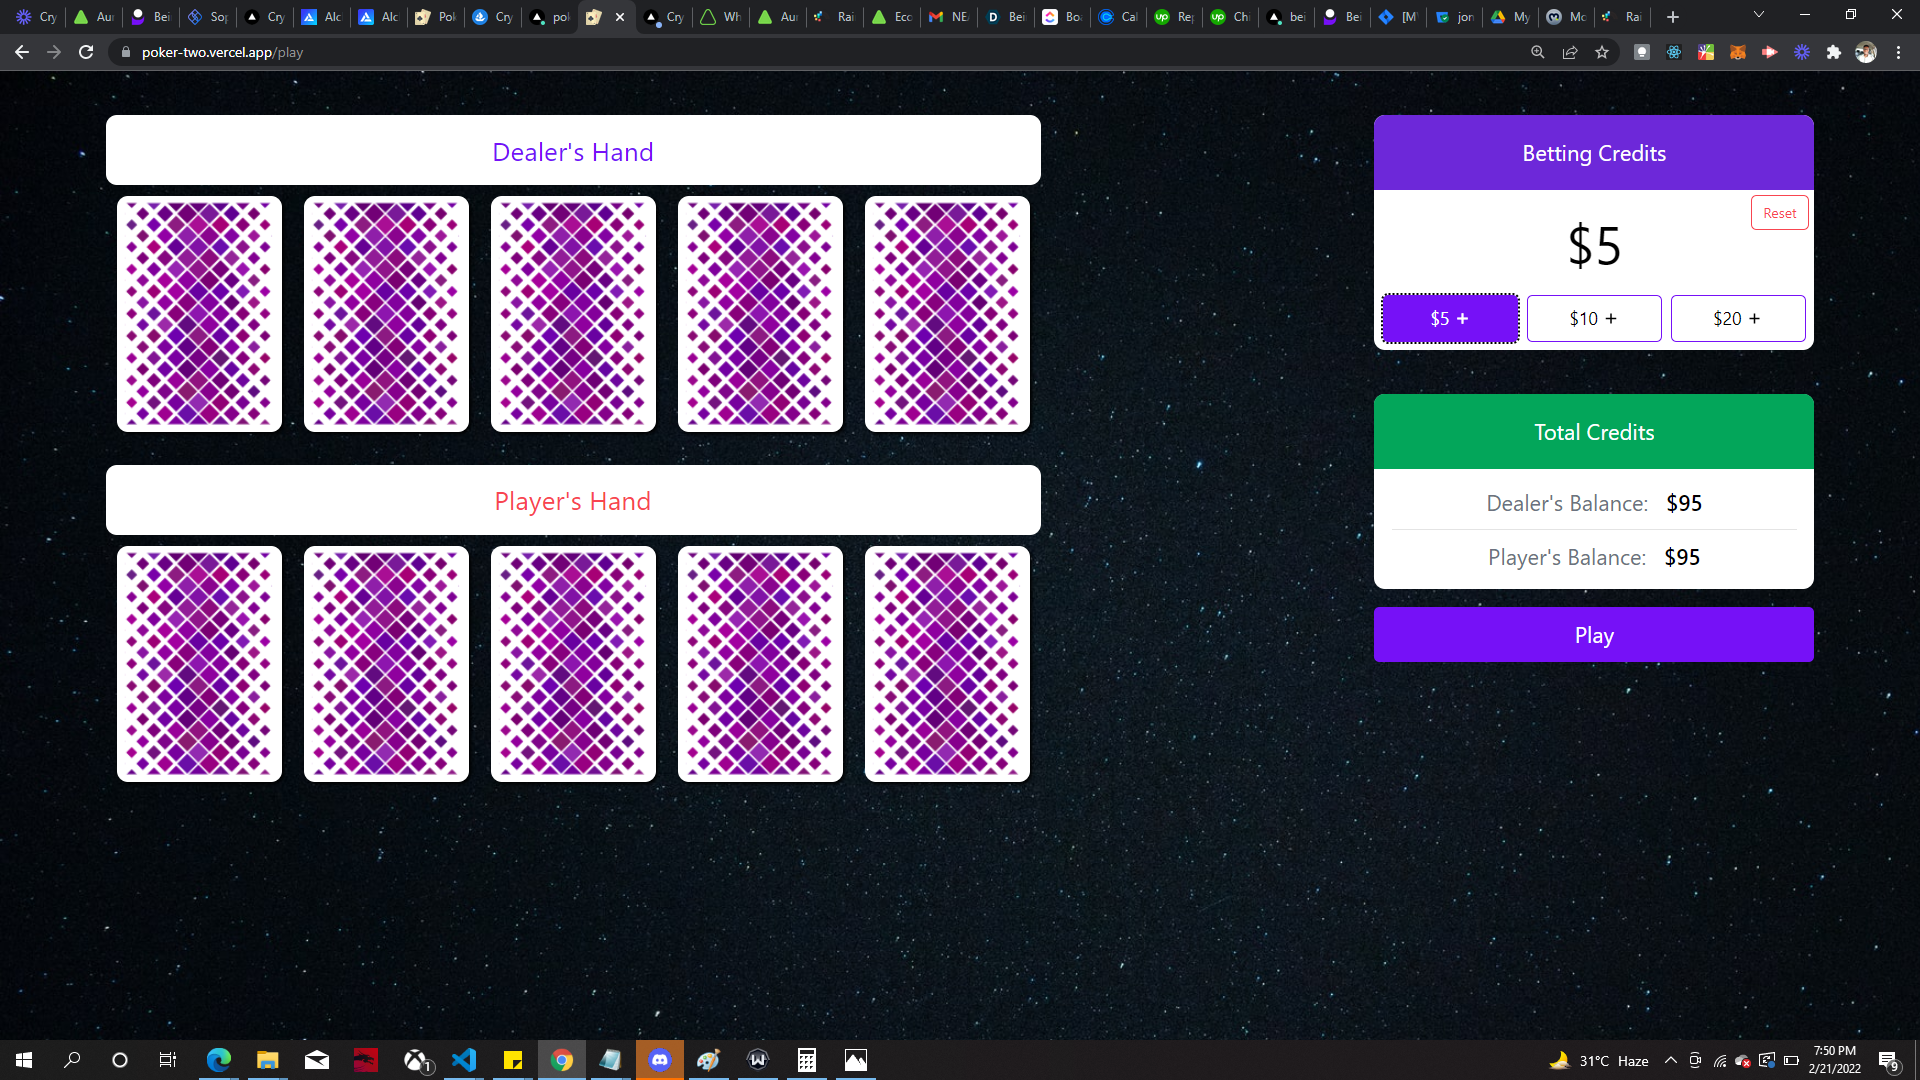Viewport: 1920px width, 1080px height.
Task: Click the zoom magnifier in the address bar
Action: pos(1538,52)
